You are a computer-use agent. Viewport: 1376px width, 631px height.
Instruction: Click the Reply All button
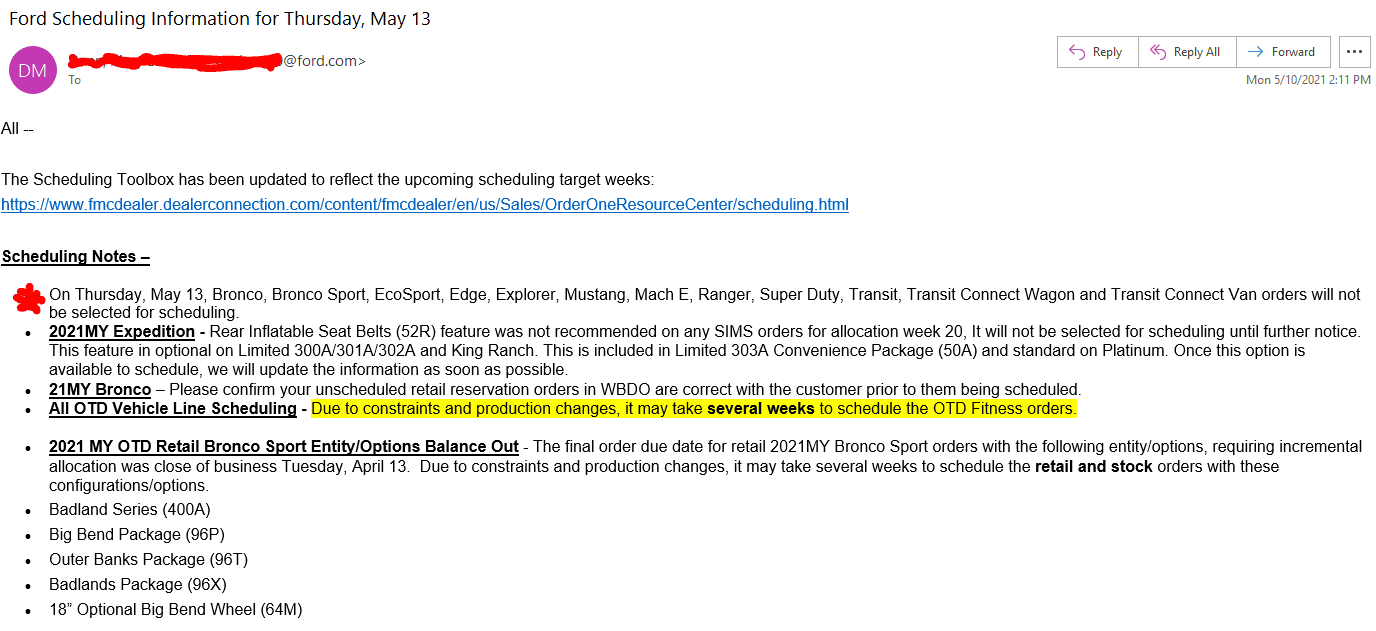(1187, 52)
